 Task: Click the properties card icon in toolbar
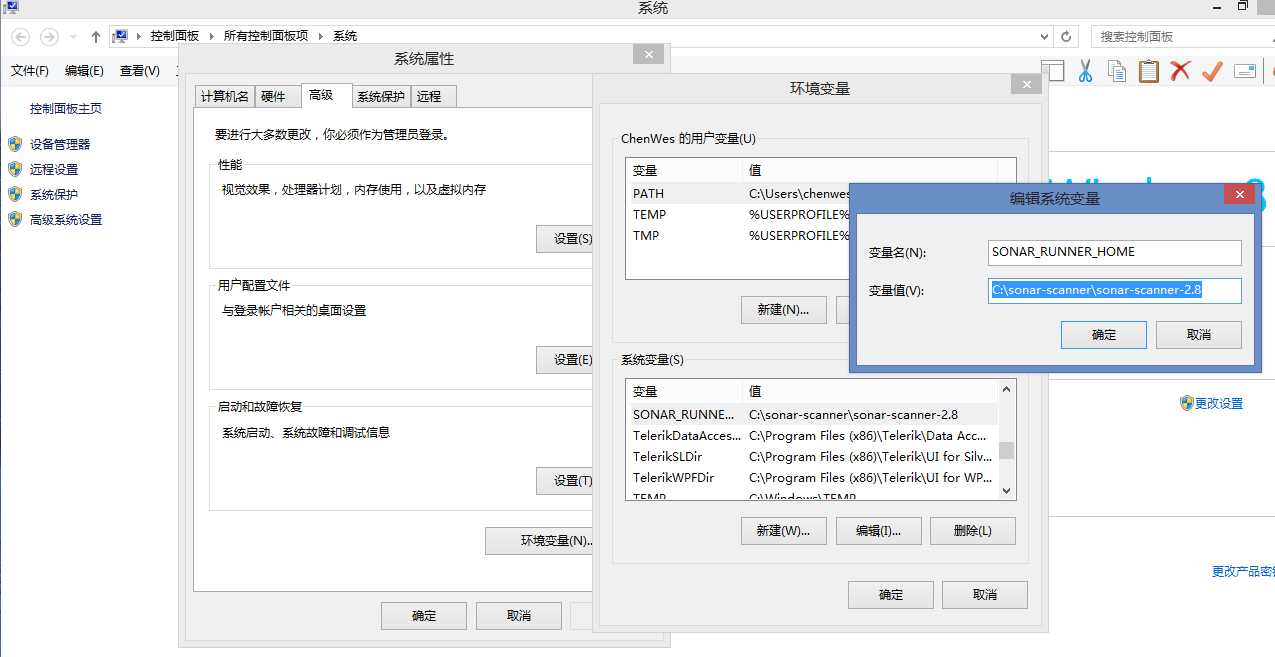[1245, 71]
